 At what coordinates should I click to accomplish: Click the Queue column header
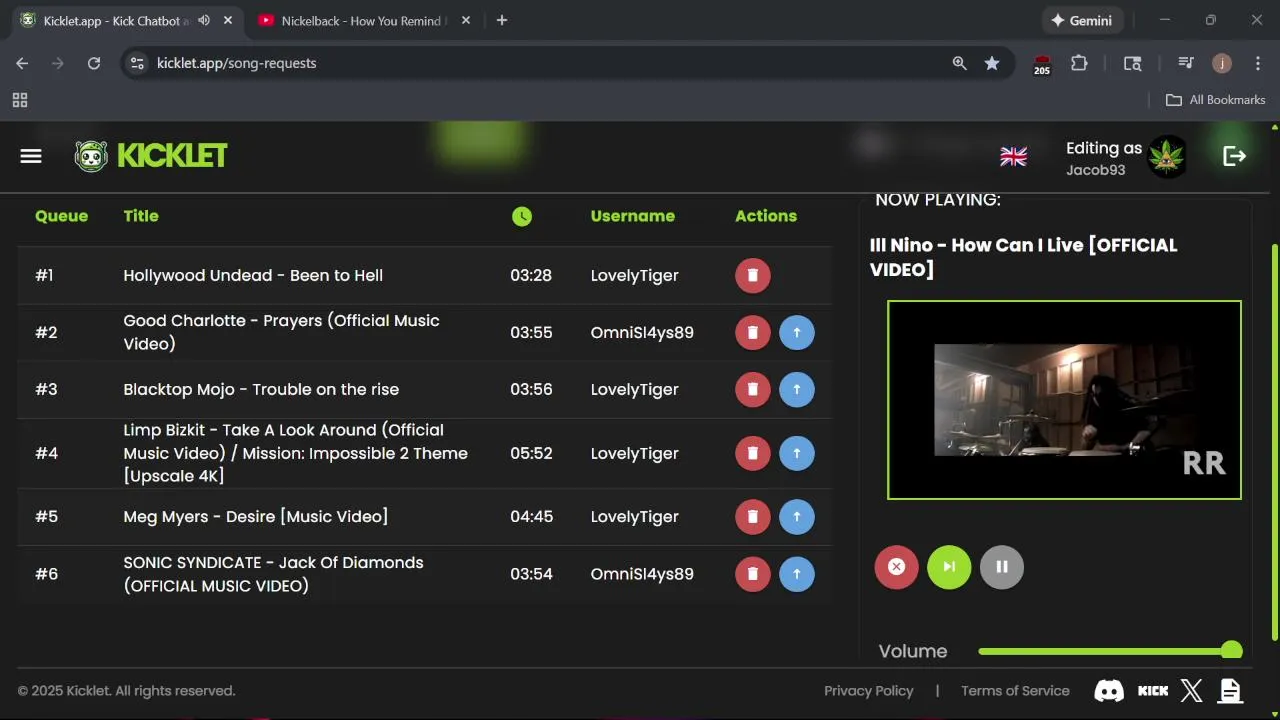[61, 216]
